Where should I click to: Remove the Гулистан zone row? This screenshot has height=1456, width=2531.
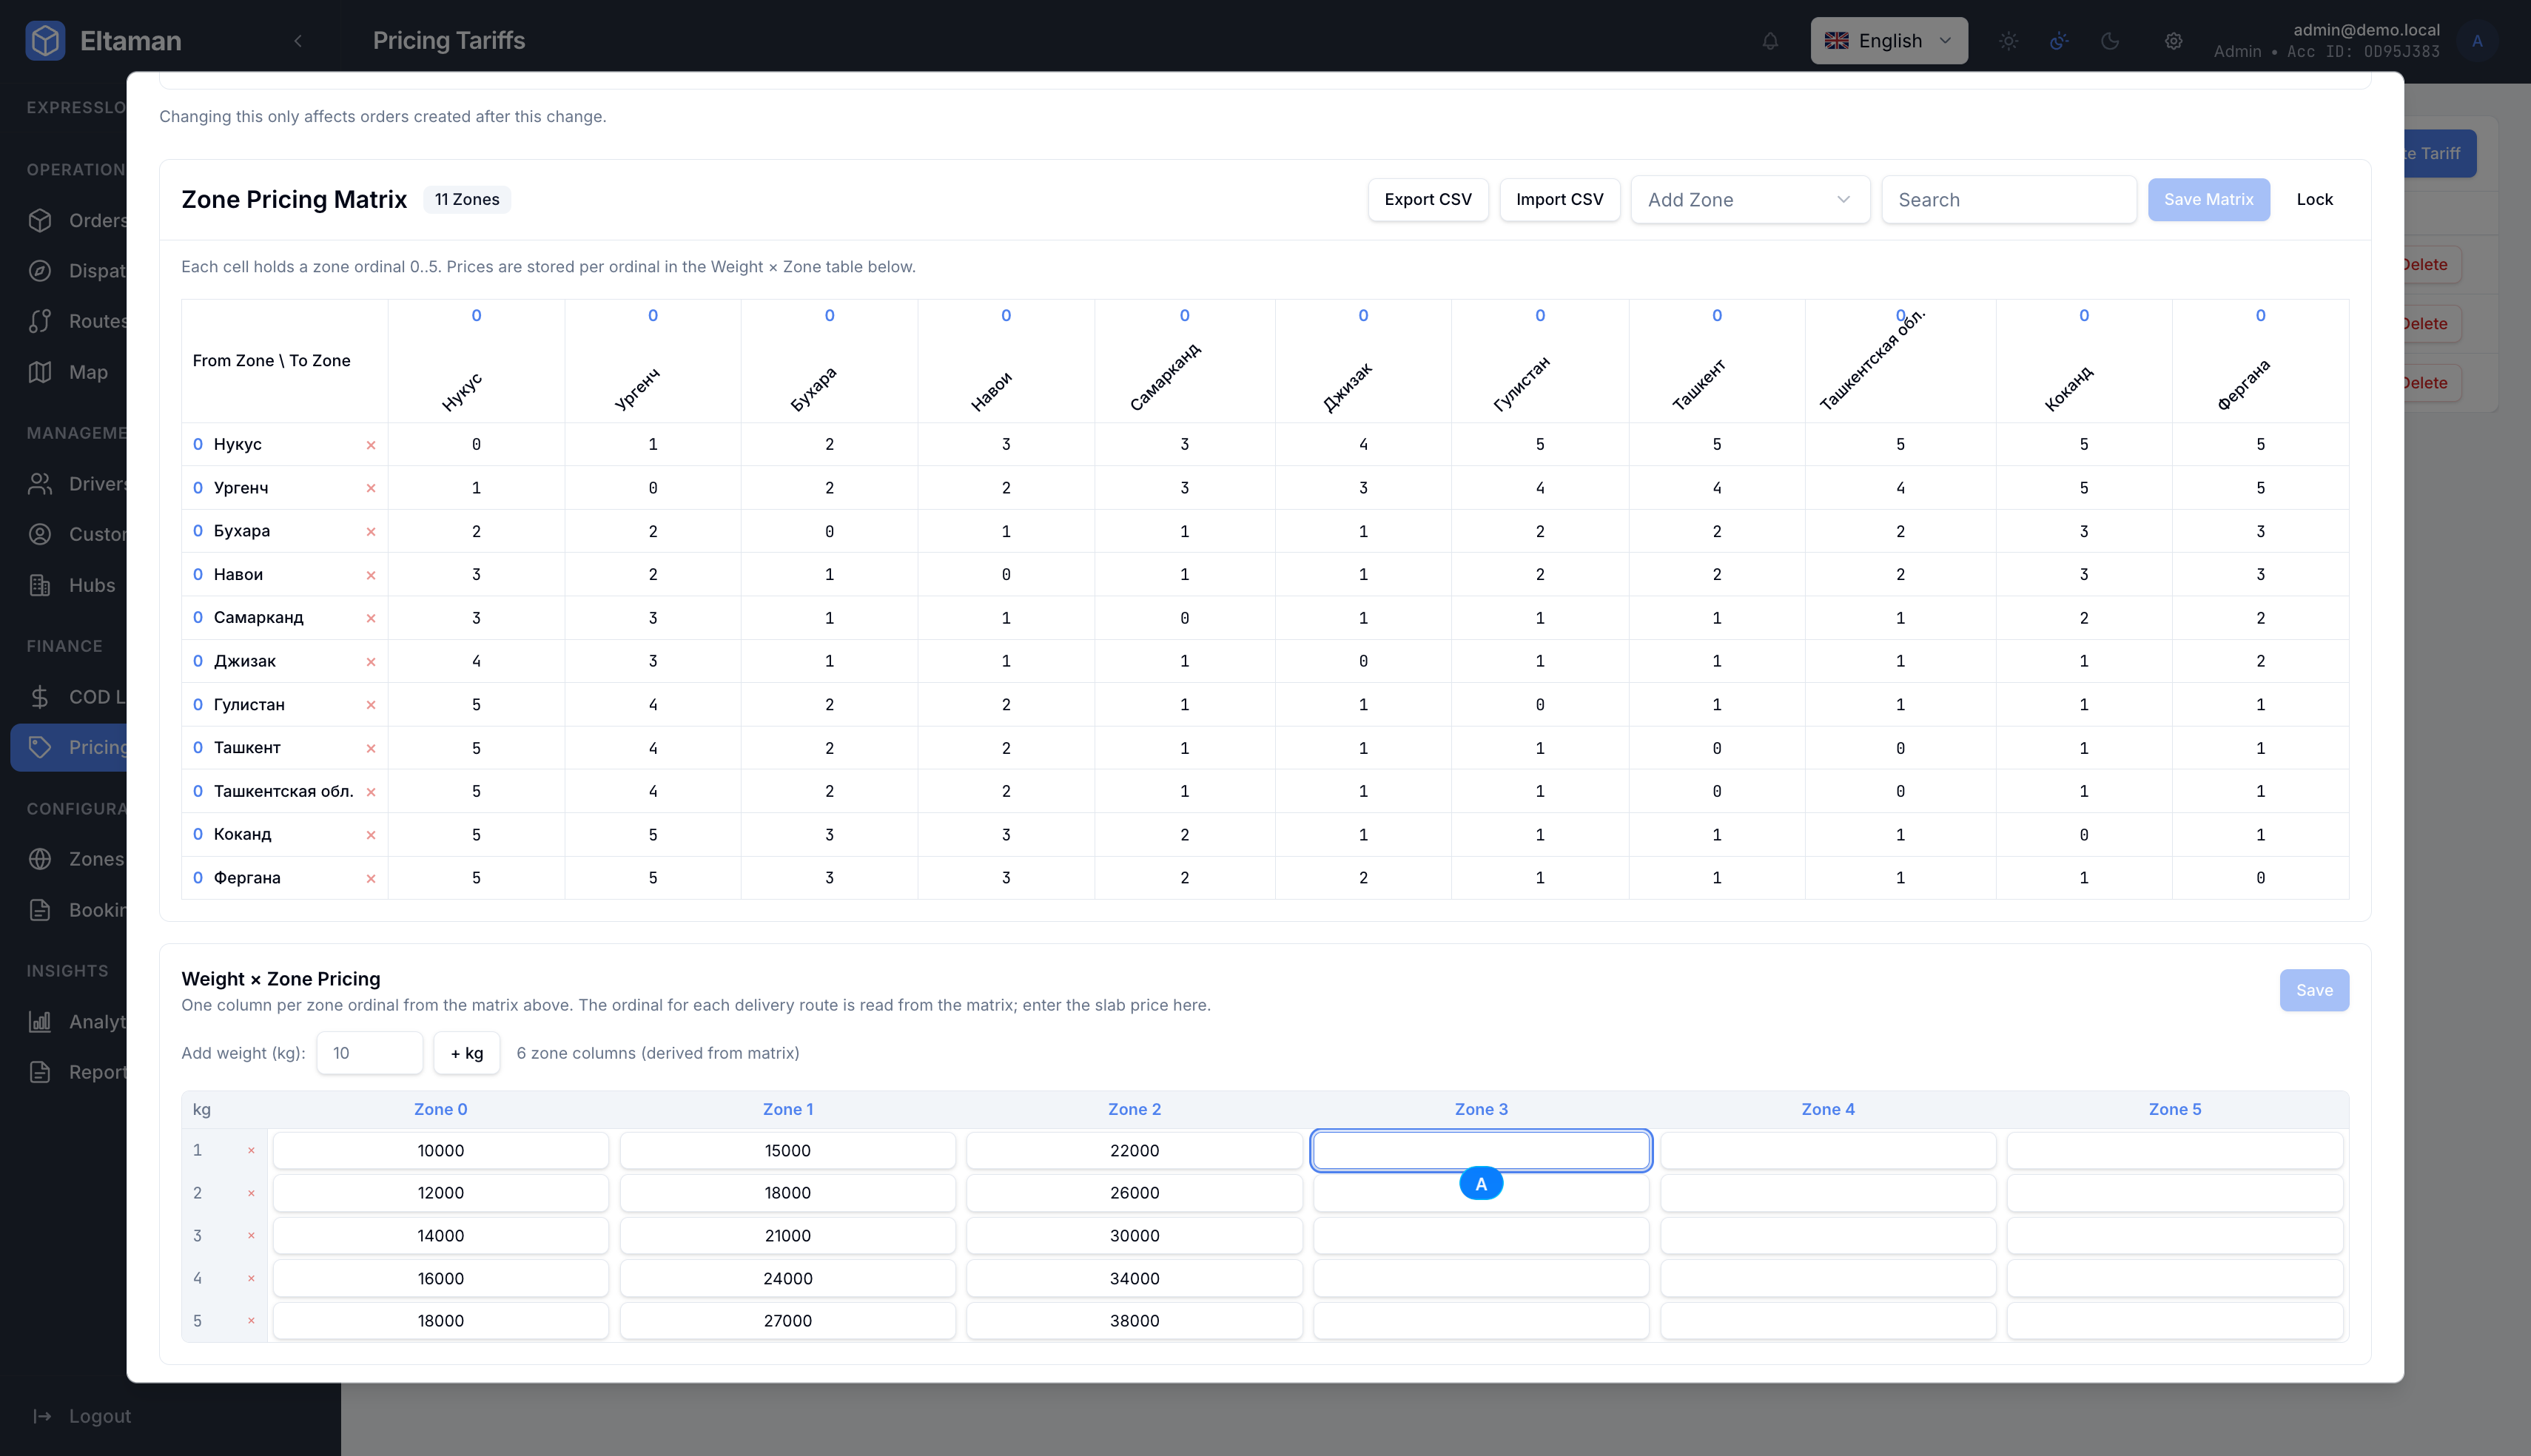(371, 705)
